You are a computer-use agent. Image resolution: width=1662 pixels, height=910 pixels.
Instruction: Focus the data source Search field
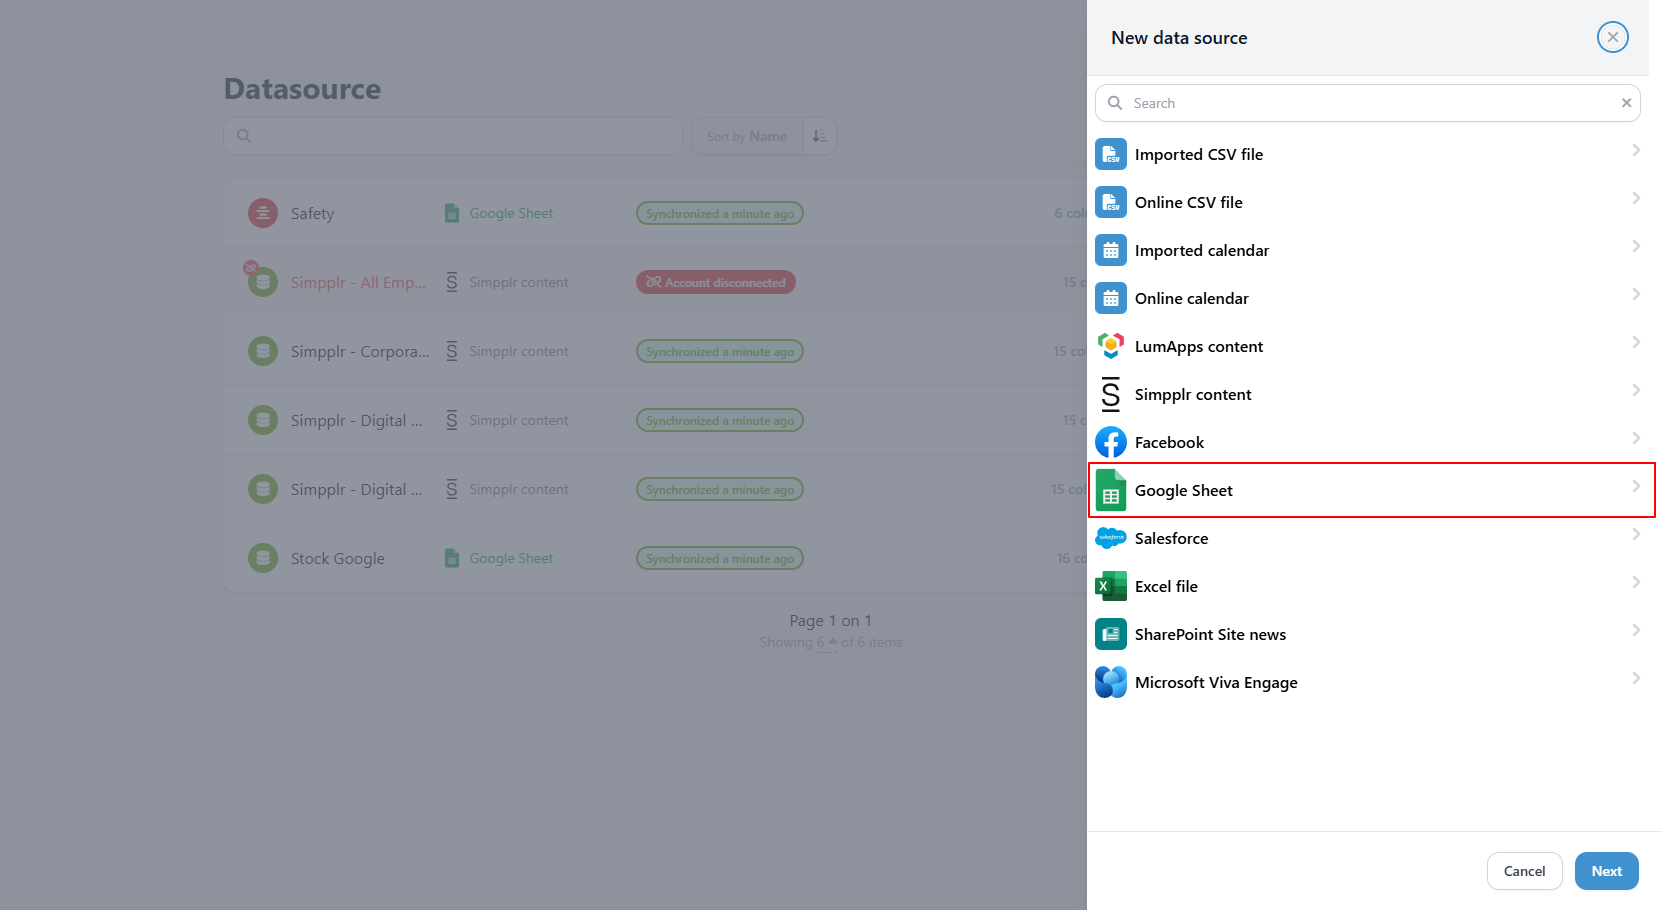(1368, 103)
